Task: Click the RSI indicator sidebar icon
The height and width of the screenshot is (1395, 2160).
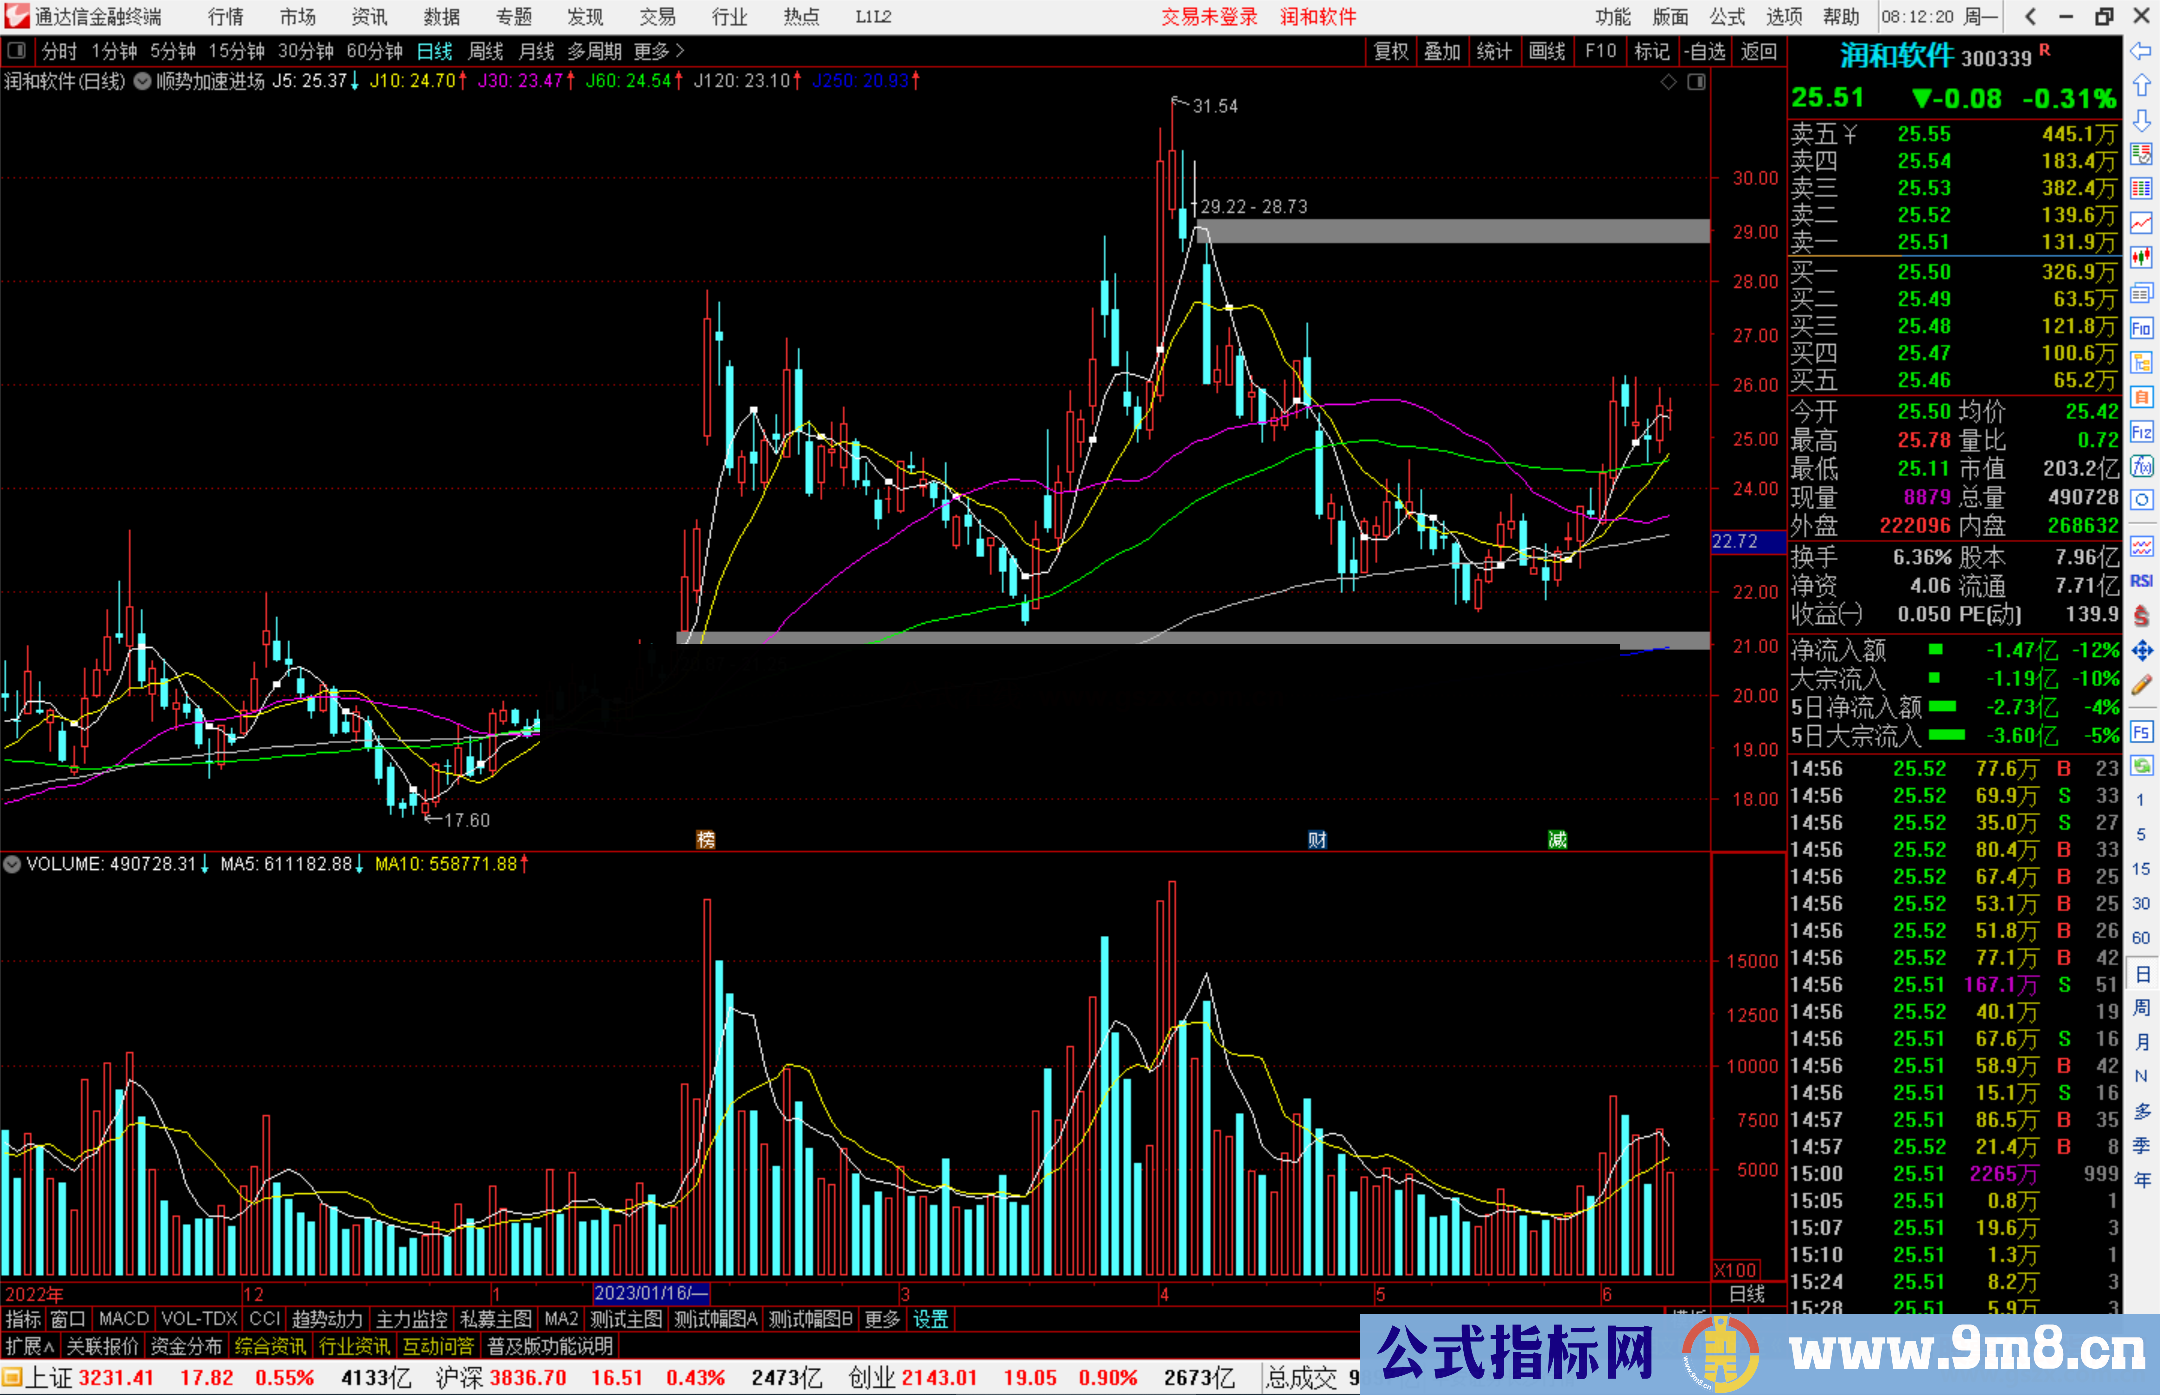Action: click(x=2141, y=581)
